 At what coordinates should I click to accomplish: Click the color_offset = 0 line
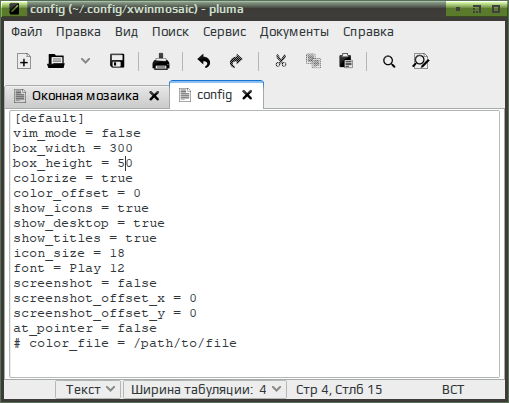coord(77,193)
